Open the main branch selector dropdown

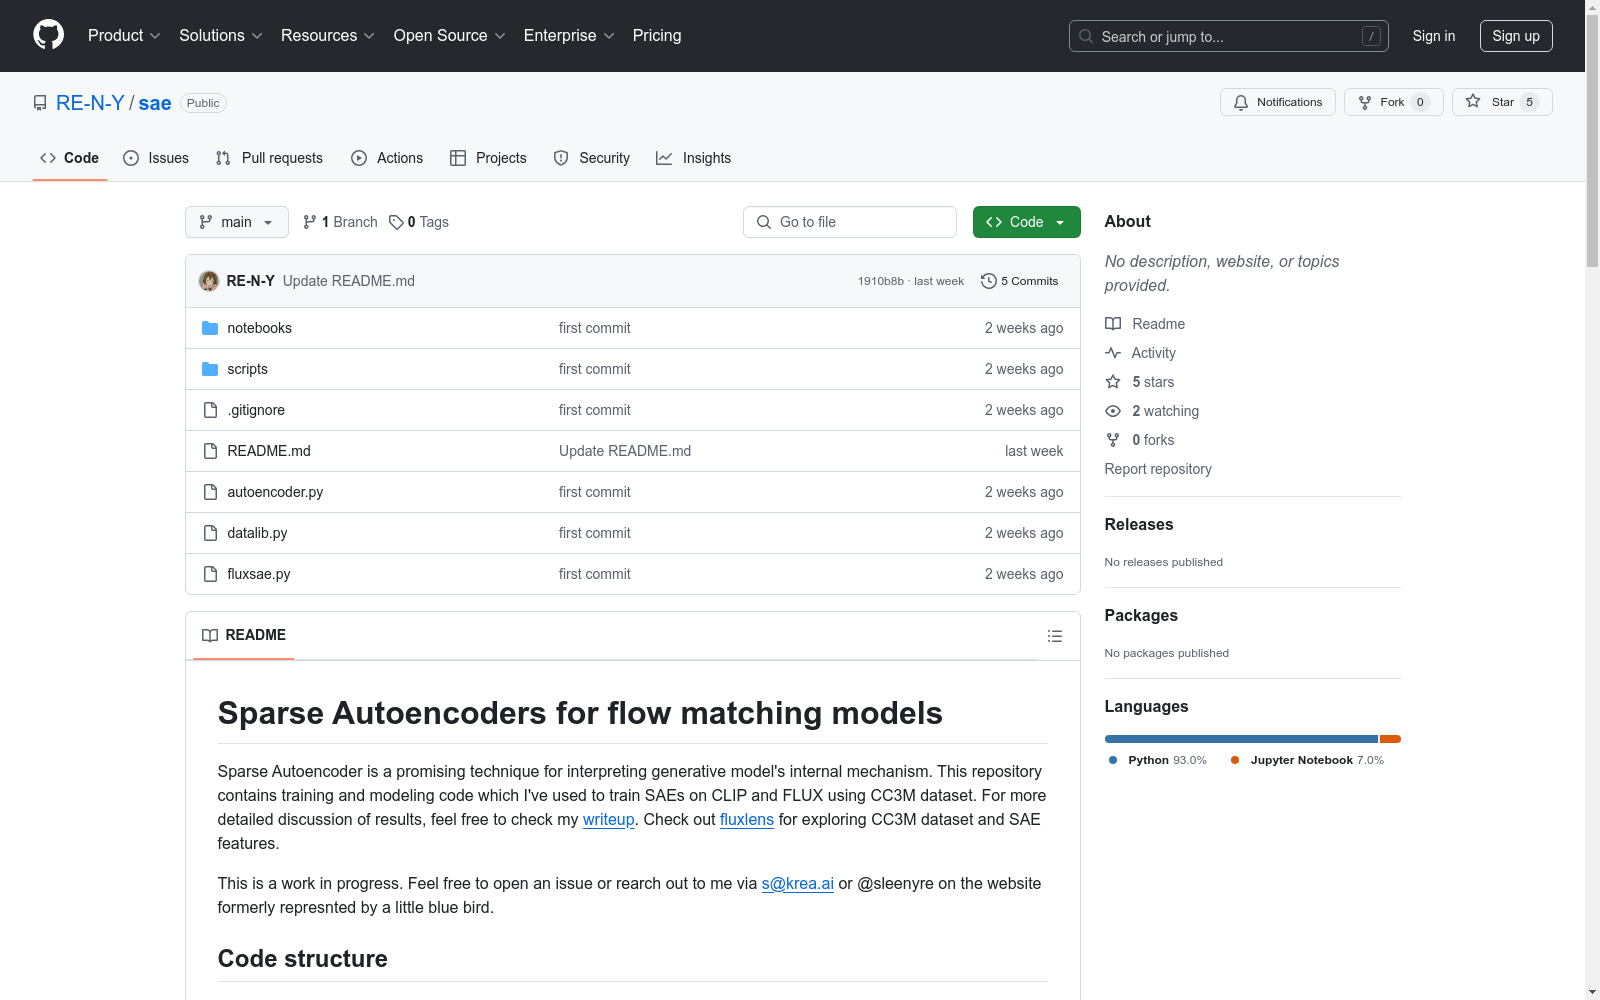tap(237, 222)
